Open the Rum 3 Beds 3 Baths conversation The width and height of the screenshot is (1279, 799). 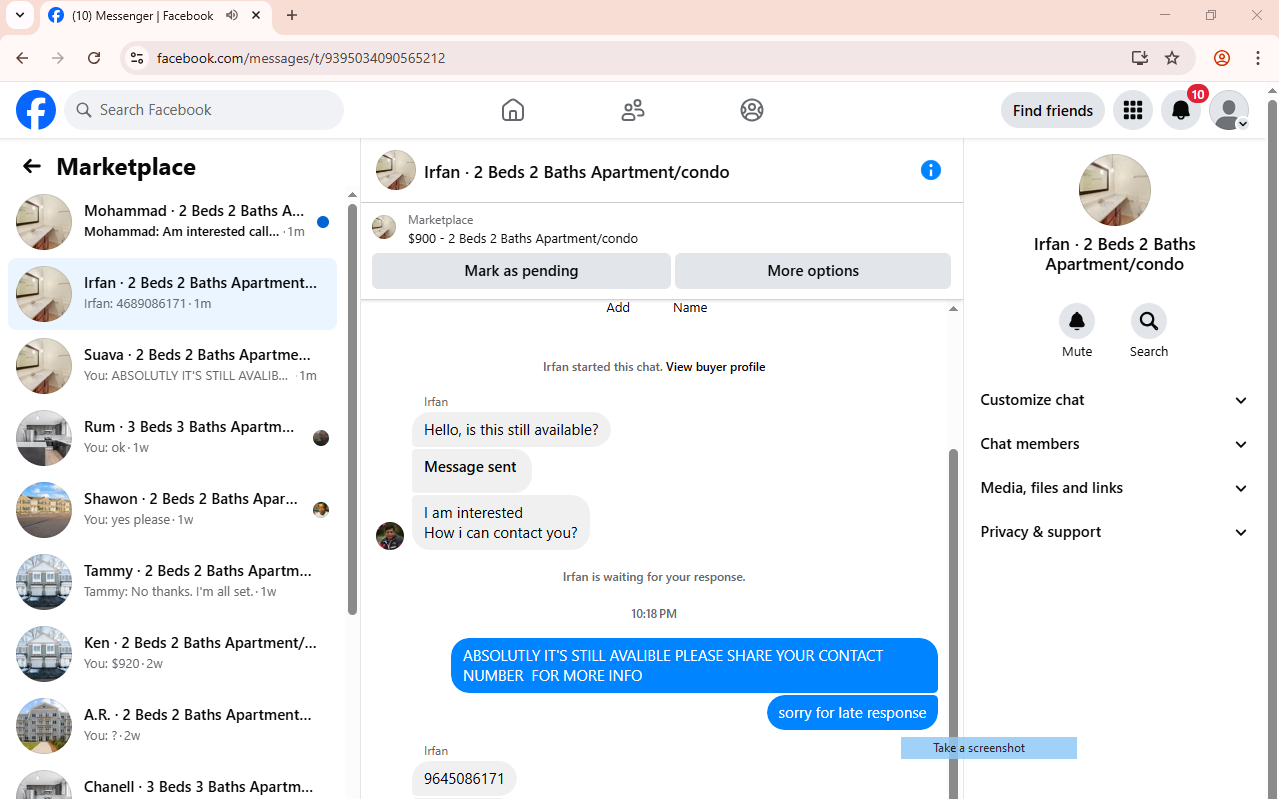click(172, 438)
